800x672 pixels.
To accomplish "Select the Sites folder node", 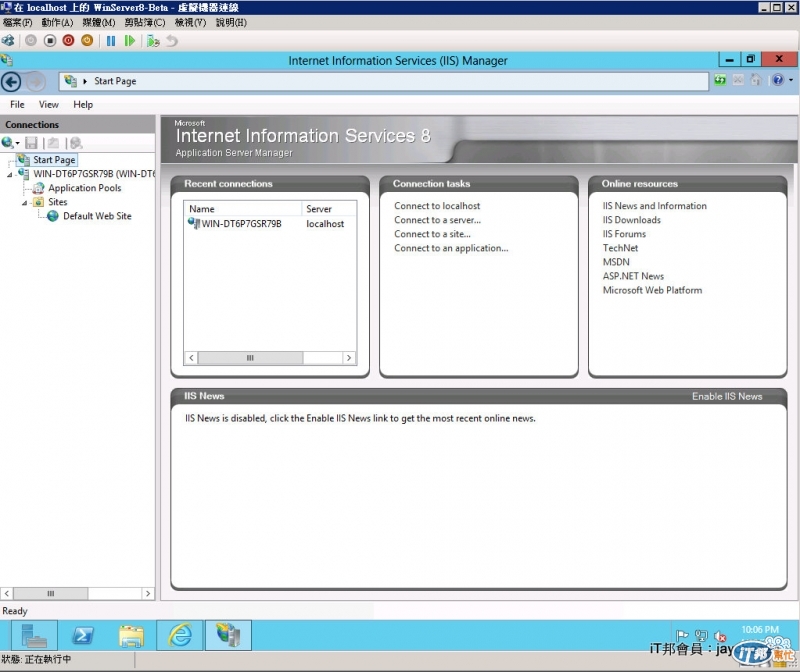I will tap(58, 202).
